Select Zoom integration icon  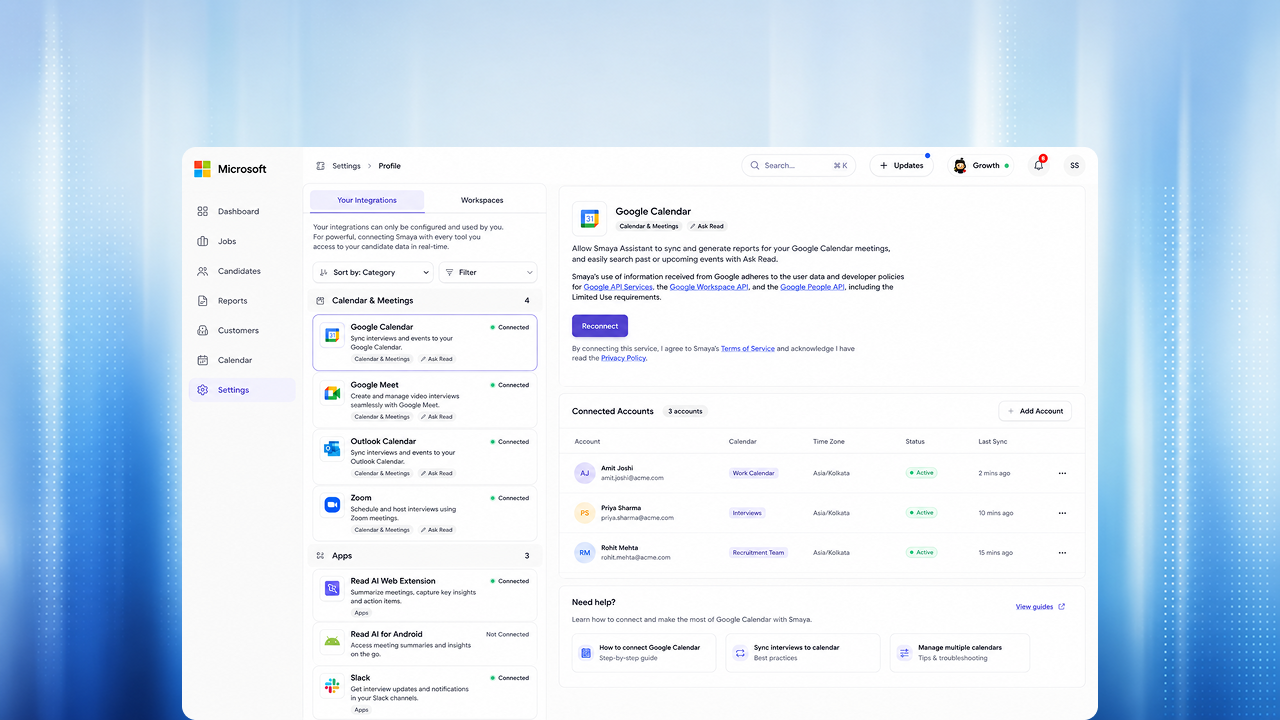[x=332, y=505]
